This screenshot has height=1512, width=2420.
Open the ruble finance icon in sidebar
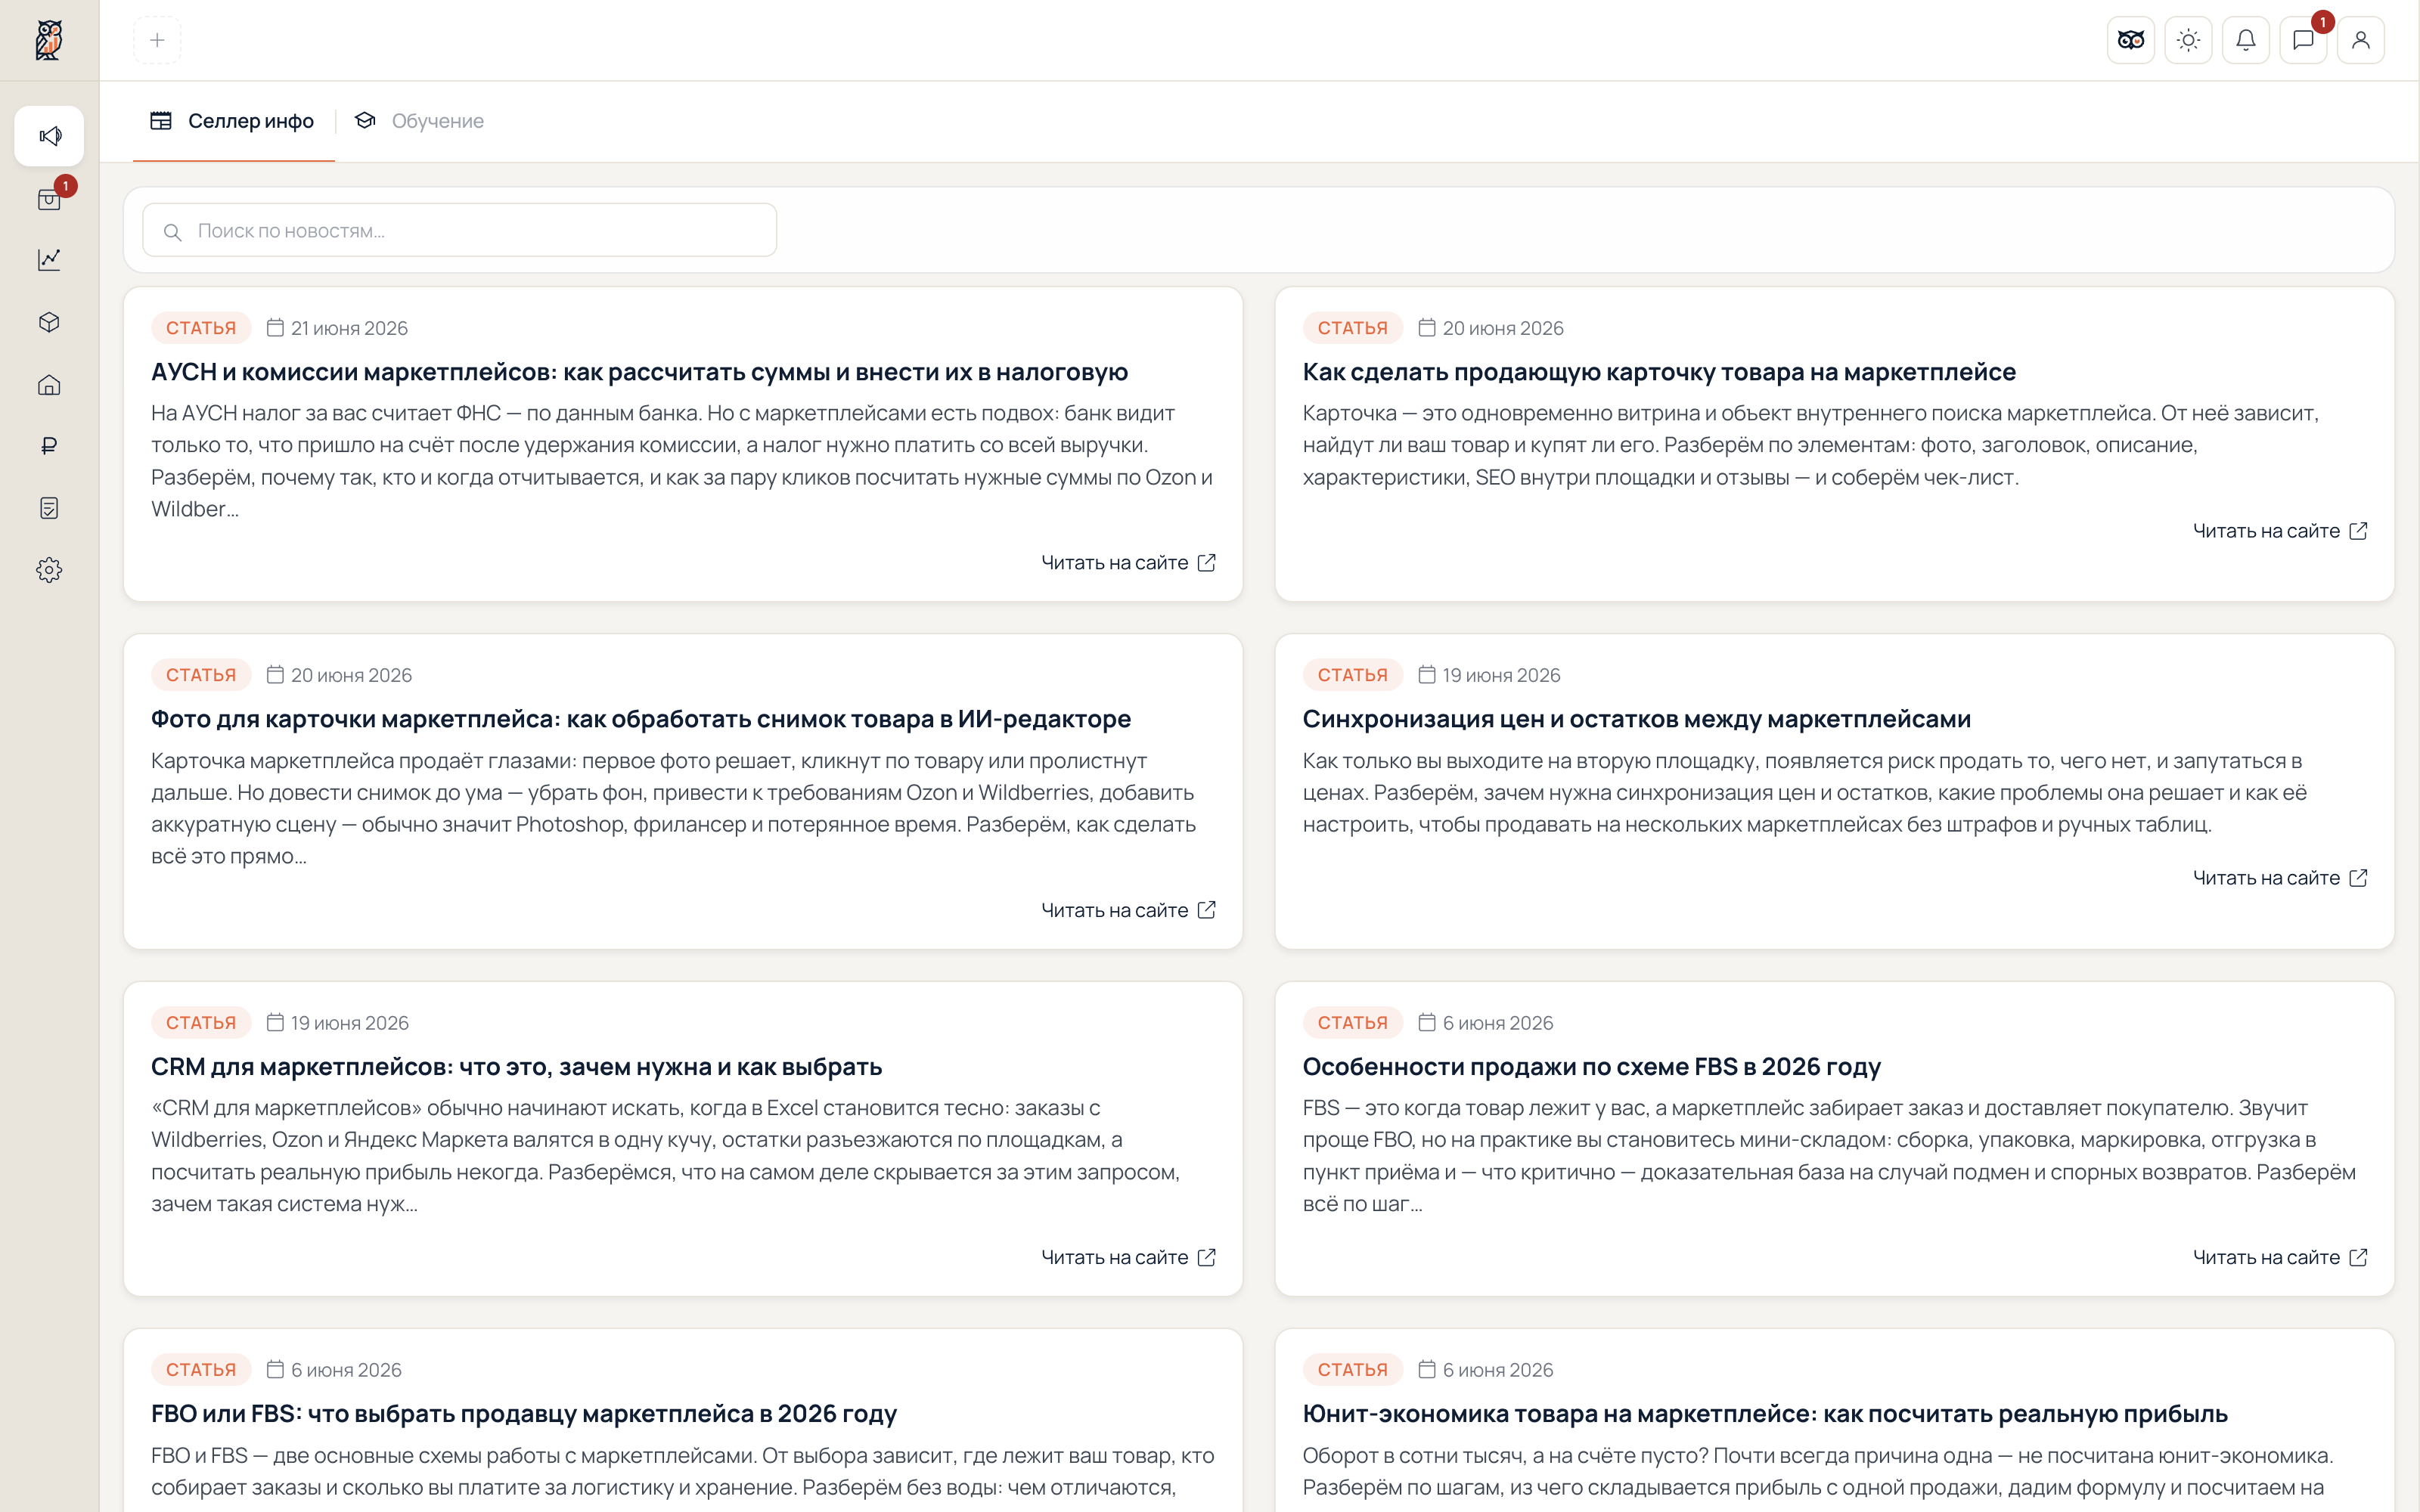49,446
